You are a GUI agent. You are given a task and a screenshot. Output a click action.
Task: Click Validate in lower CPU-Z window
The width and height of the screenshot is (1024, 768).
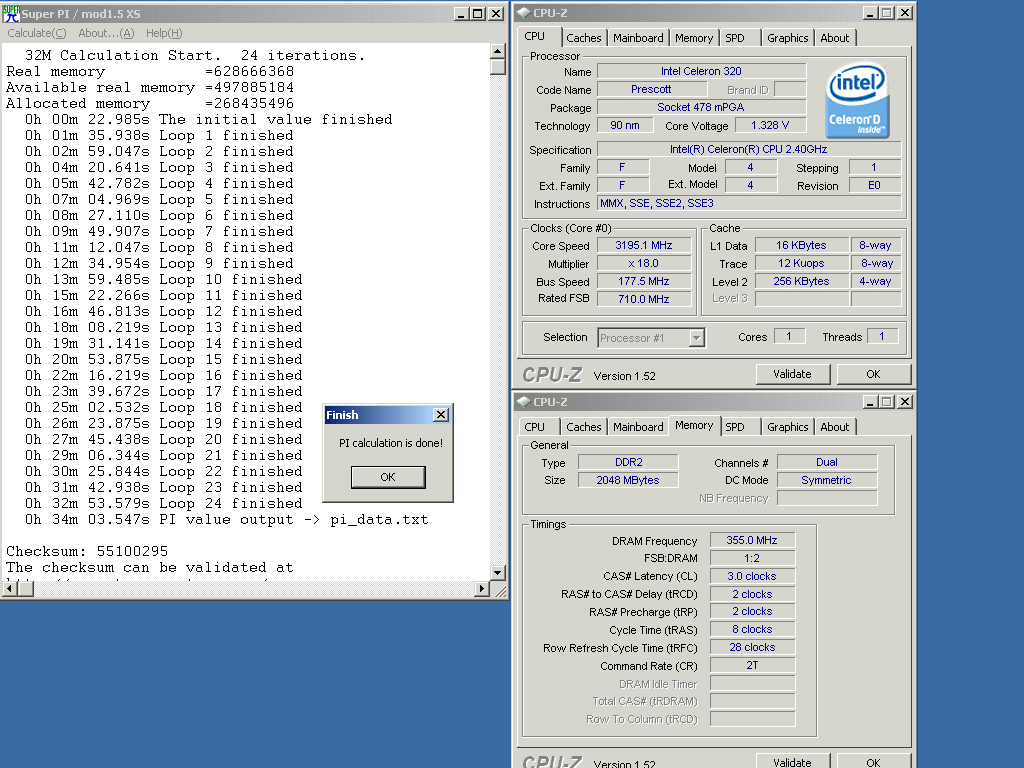[x=792, y=761]
